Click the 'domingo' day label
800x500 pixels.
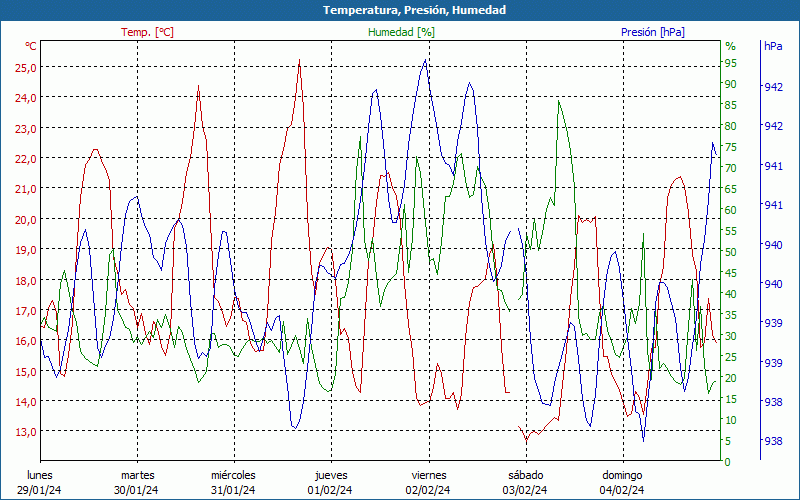tap(622, 476)
